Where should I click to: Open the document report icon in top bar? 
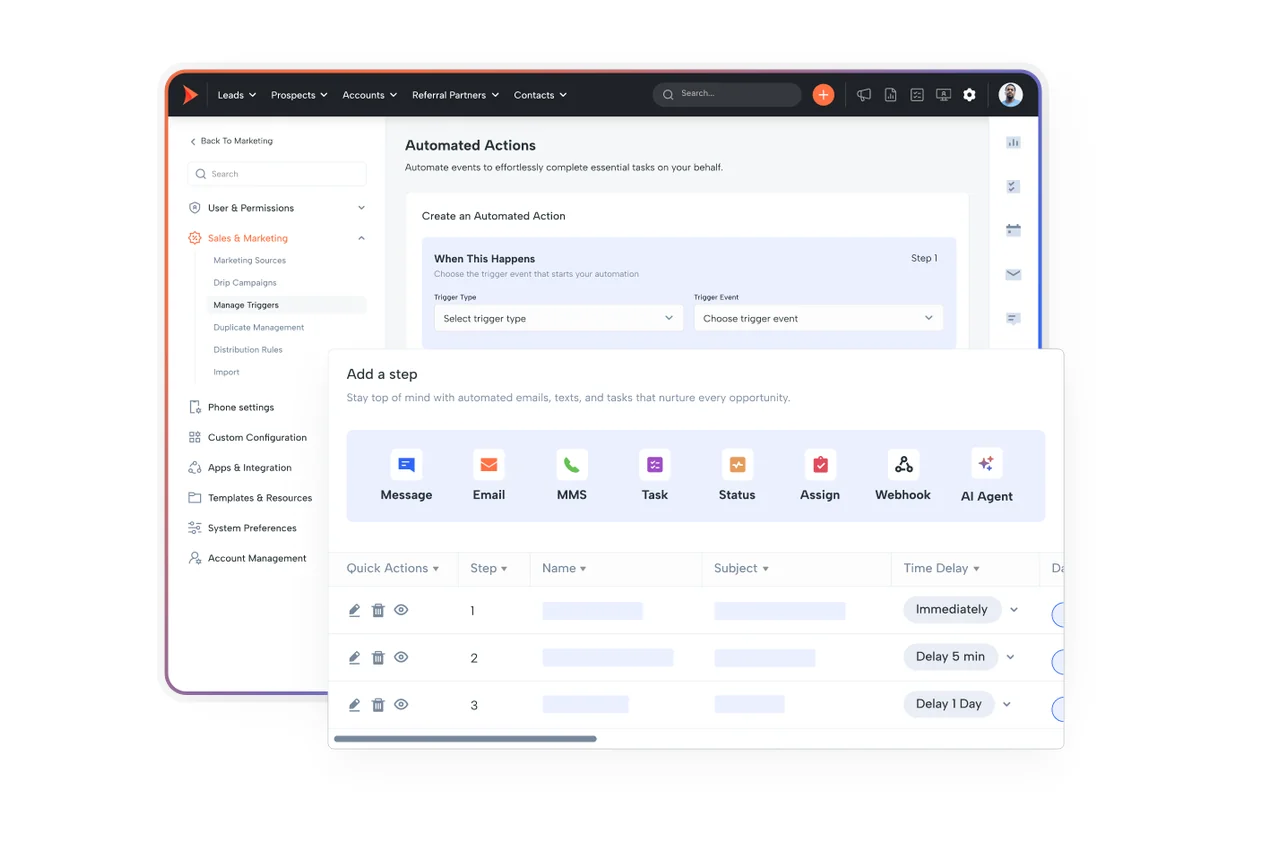(890, 95)
